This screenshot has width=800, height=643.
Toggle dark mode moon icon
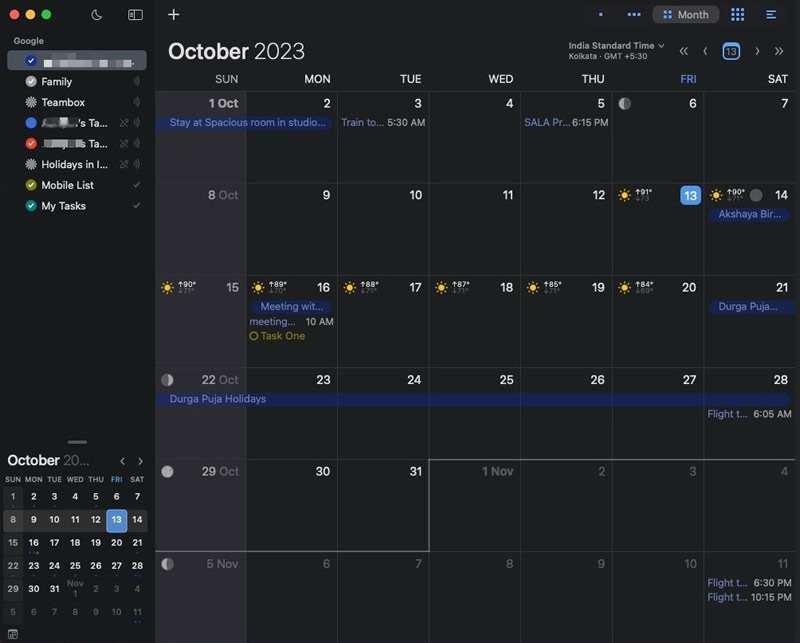[96, 15]
